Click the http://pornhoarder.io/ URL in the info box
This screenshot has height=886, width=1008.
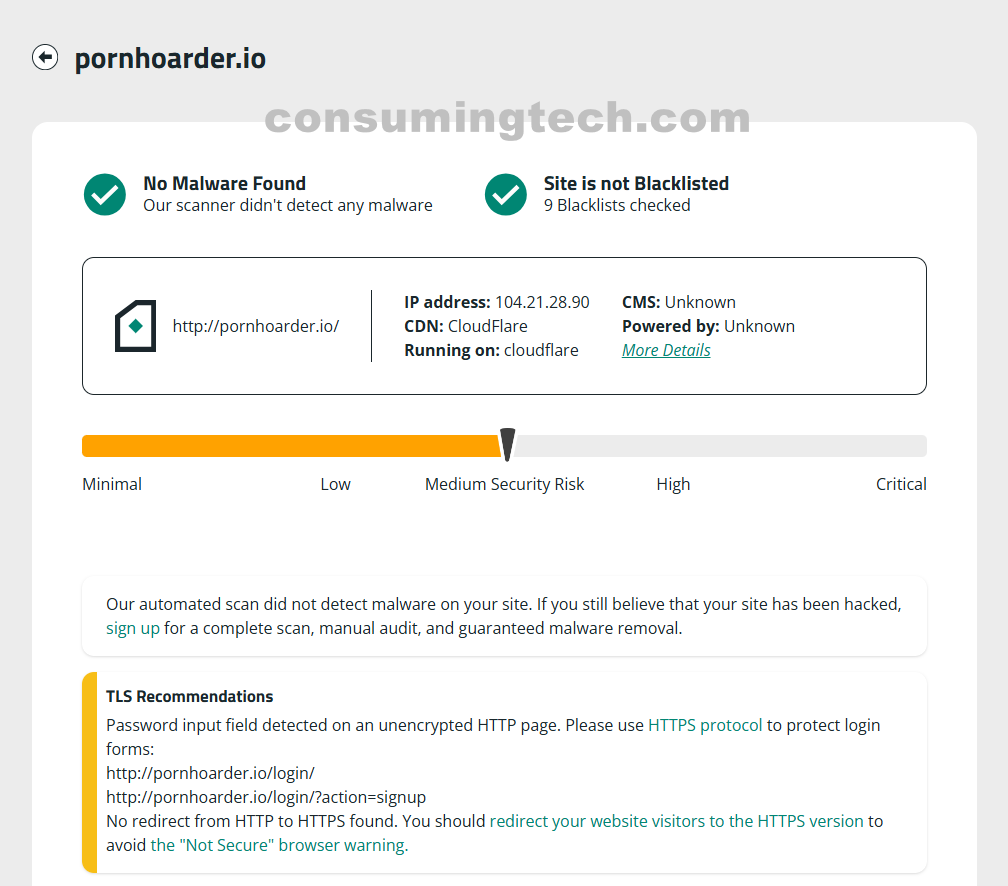[x=256, y=326]
